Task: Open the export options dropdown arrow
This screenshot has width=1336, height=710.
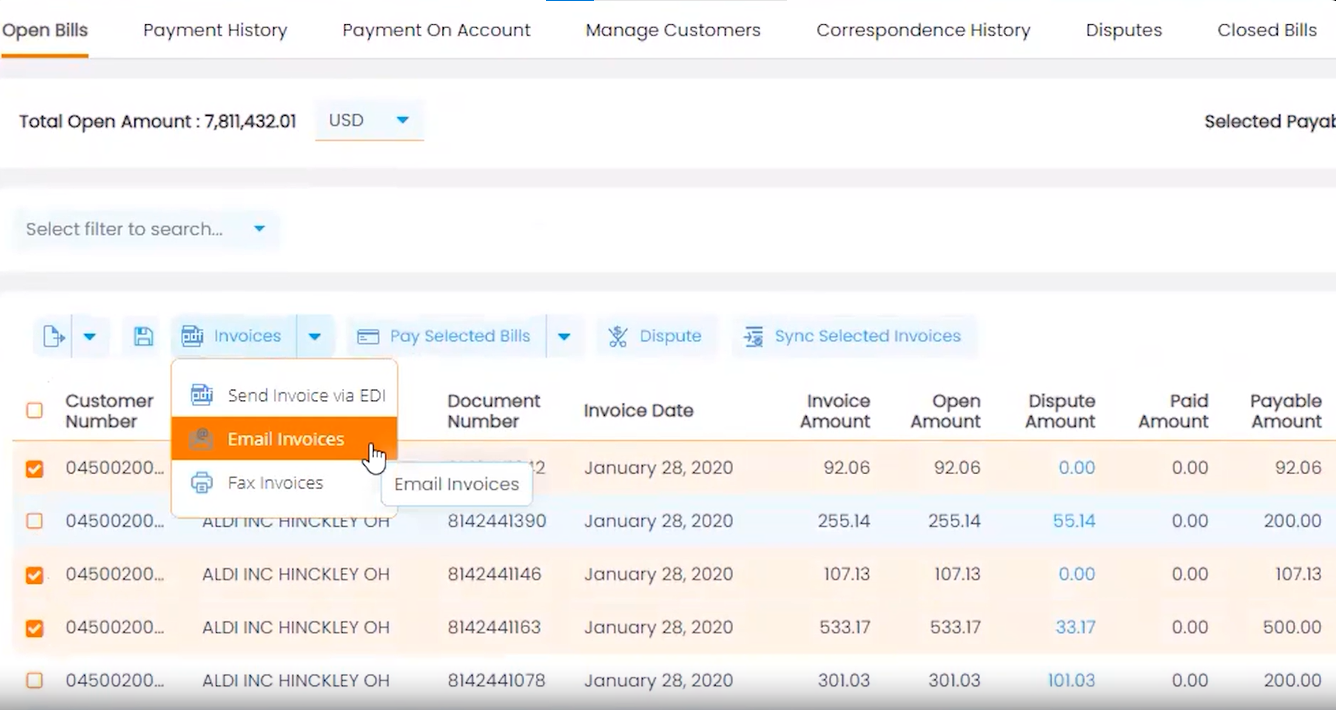Action: (x=90, y=337)
